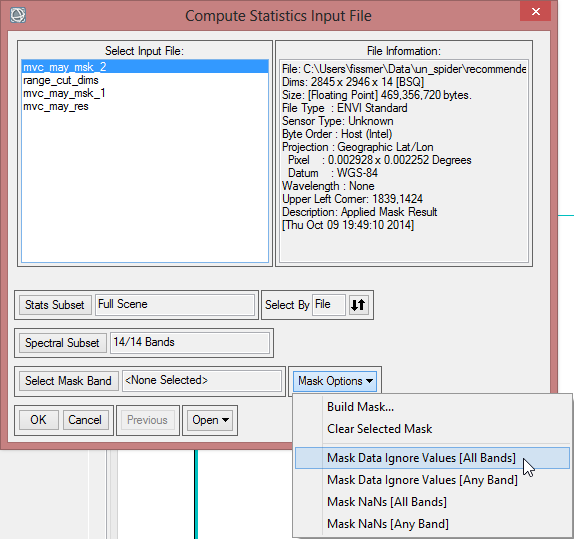Click the Select Mask Band button
574x539 pixels.
(68, 381)
